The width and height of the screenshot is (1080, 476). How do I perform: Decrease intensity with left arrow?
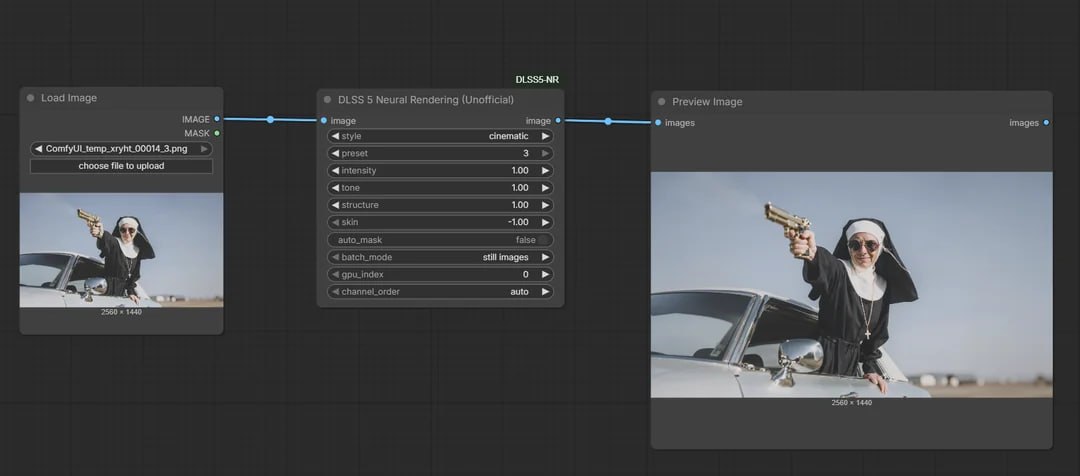[335, 171]
